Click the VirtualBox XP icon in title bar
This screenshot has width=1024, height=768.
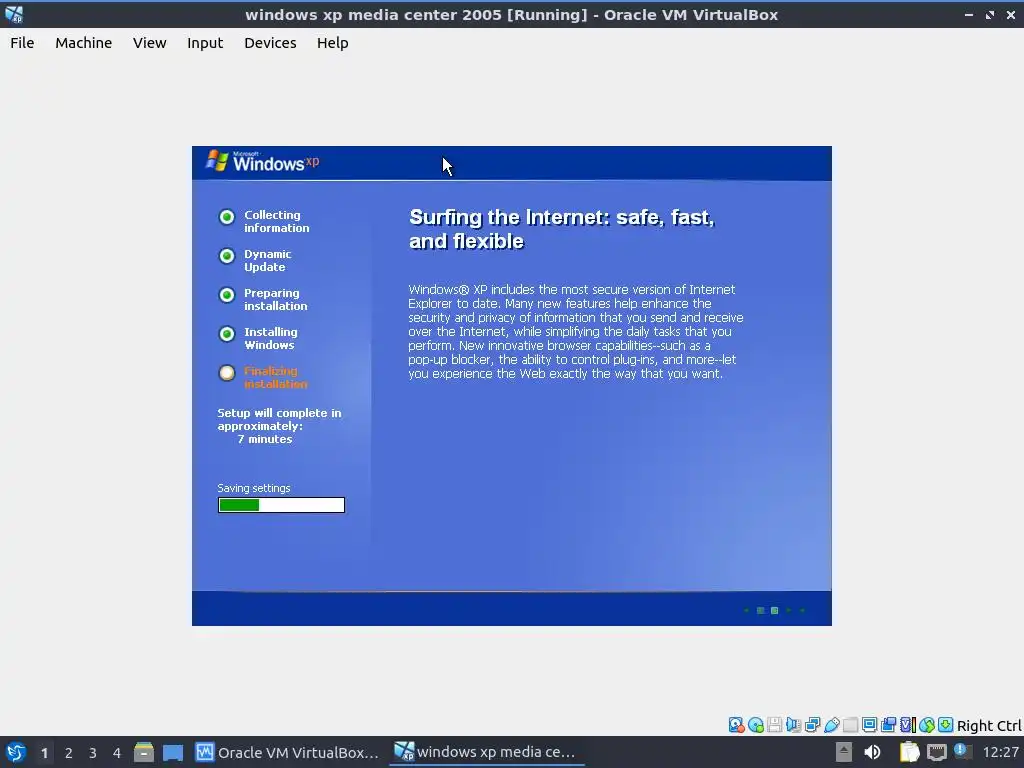tap(14, 14)
